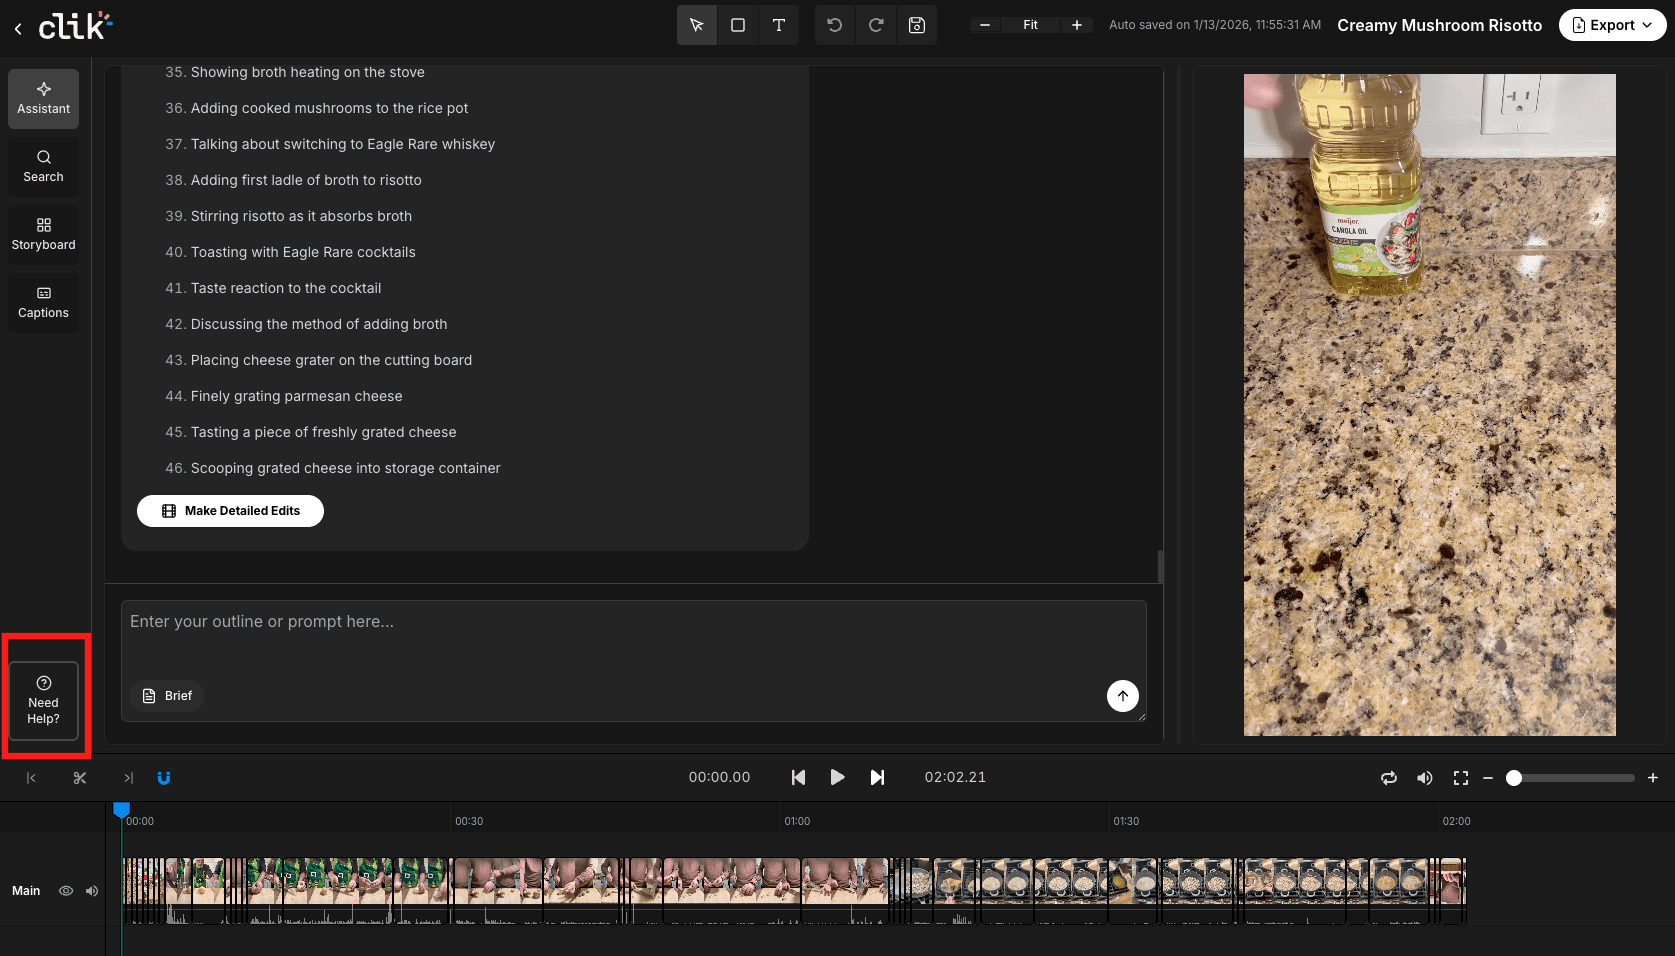Screen dimensions: 1675x956
Task: Go back using the top-left chevron
Action: click(x=18, y=29)
